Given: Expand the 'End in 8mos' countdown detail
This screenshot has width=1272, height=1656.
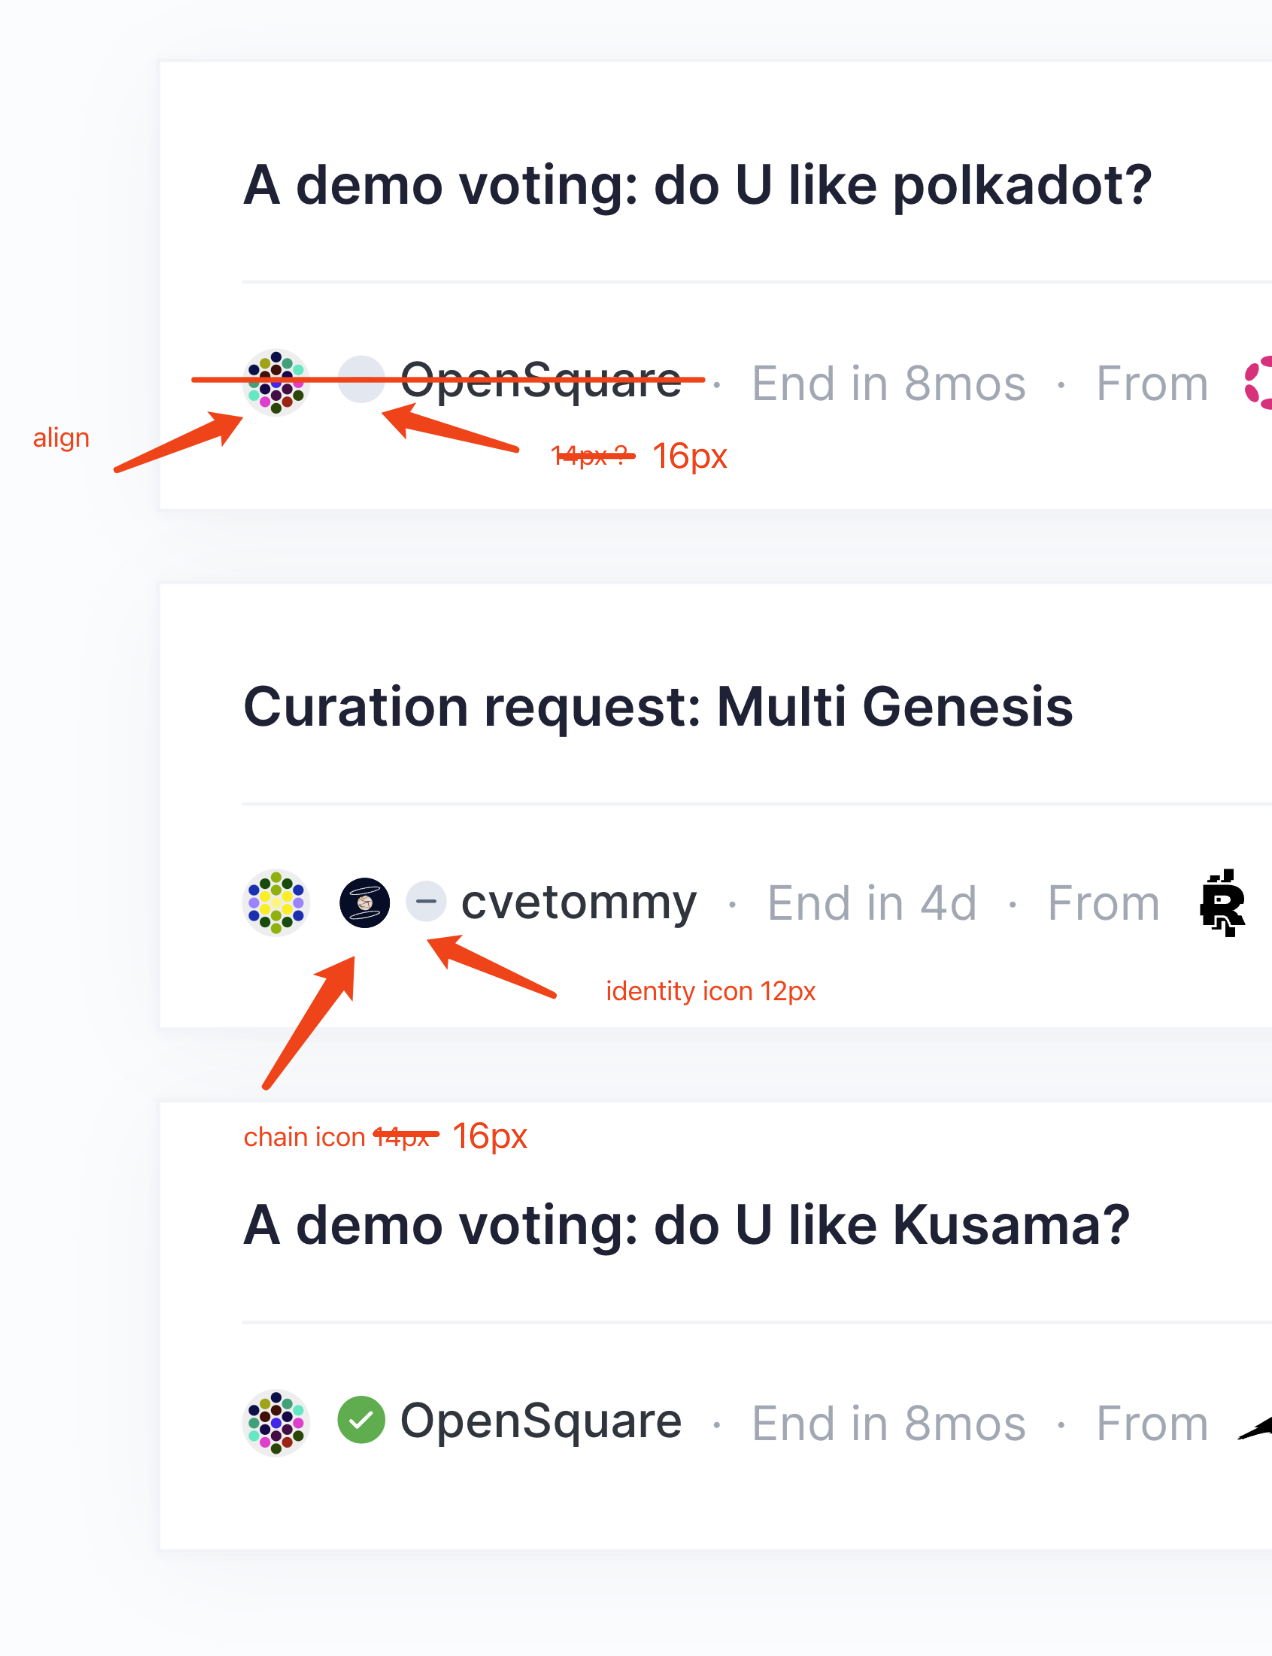Looking at the screenshot, I should 888,382.
